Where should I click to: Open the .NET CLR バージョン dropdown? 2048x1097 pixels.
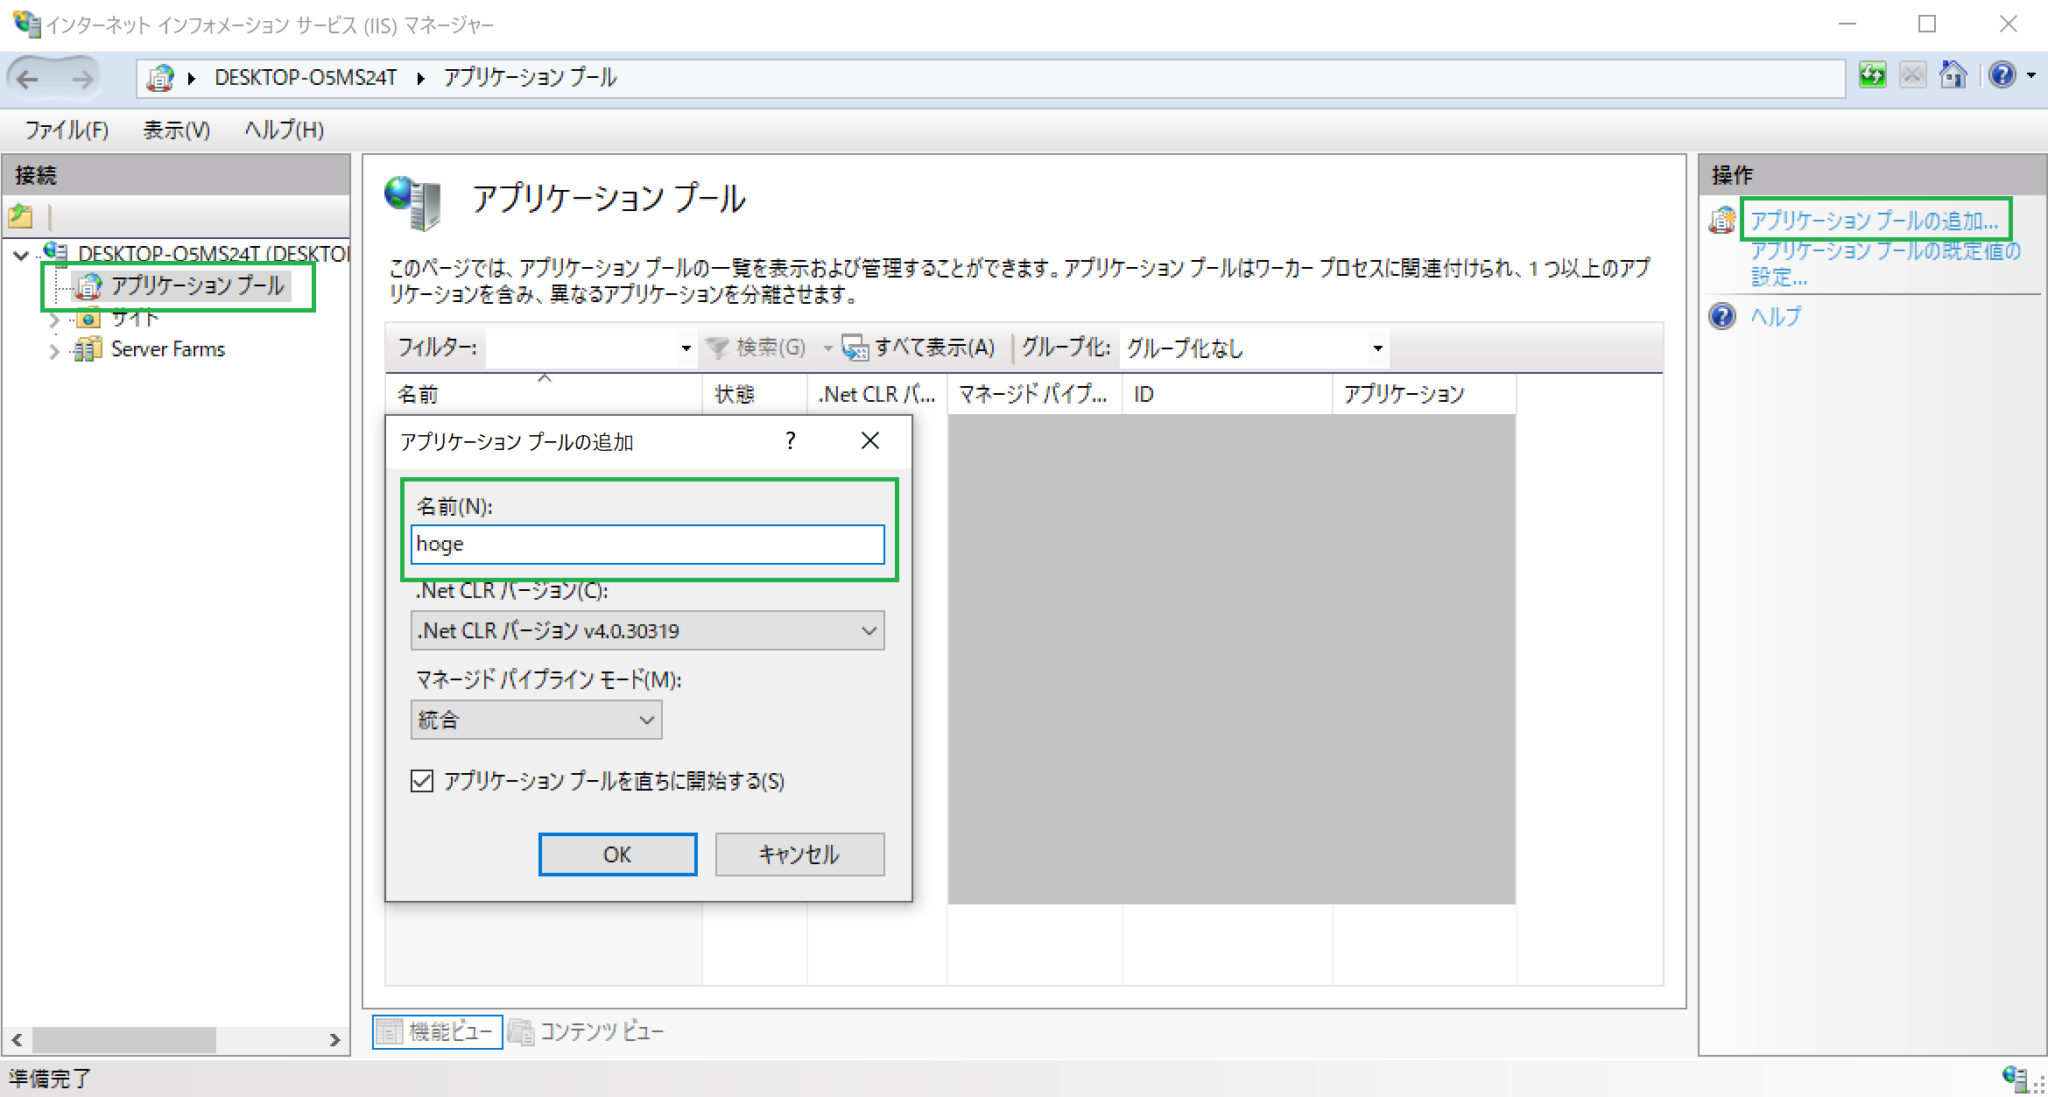coord(868,631)
